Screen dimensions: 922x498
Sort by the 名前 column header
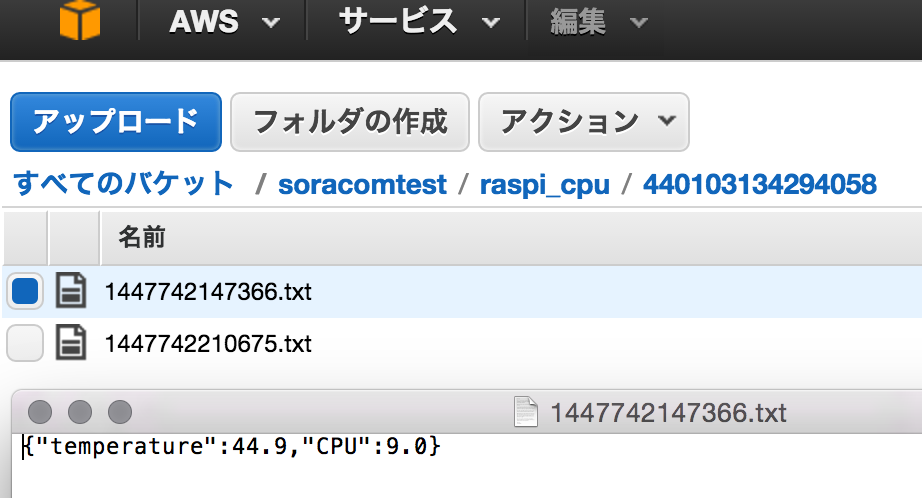pos(142,238)
